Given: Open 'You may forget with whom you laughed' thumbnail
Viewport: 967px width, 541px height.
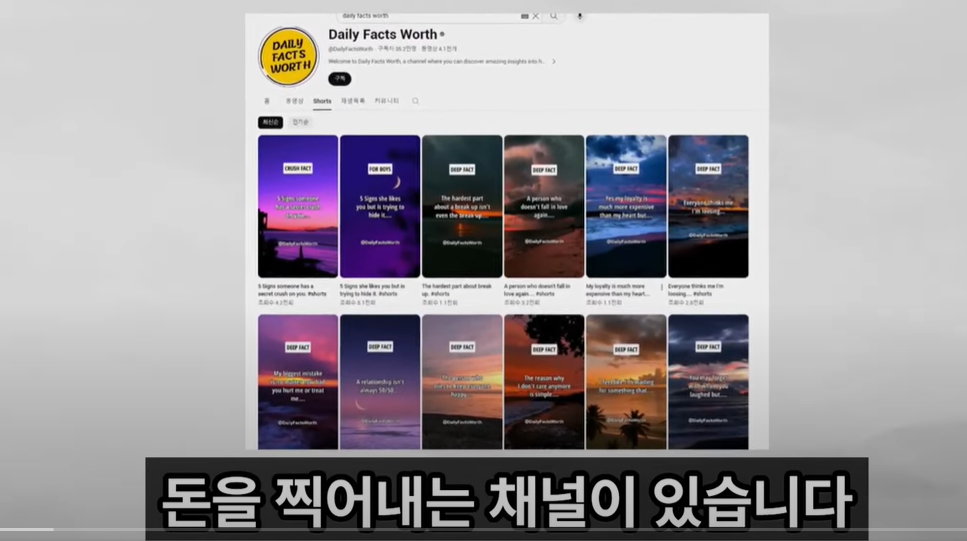Looking at the screenshot, I should [708, 382].
